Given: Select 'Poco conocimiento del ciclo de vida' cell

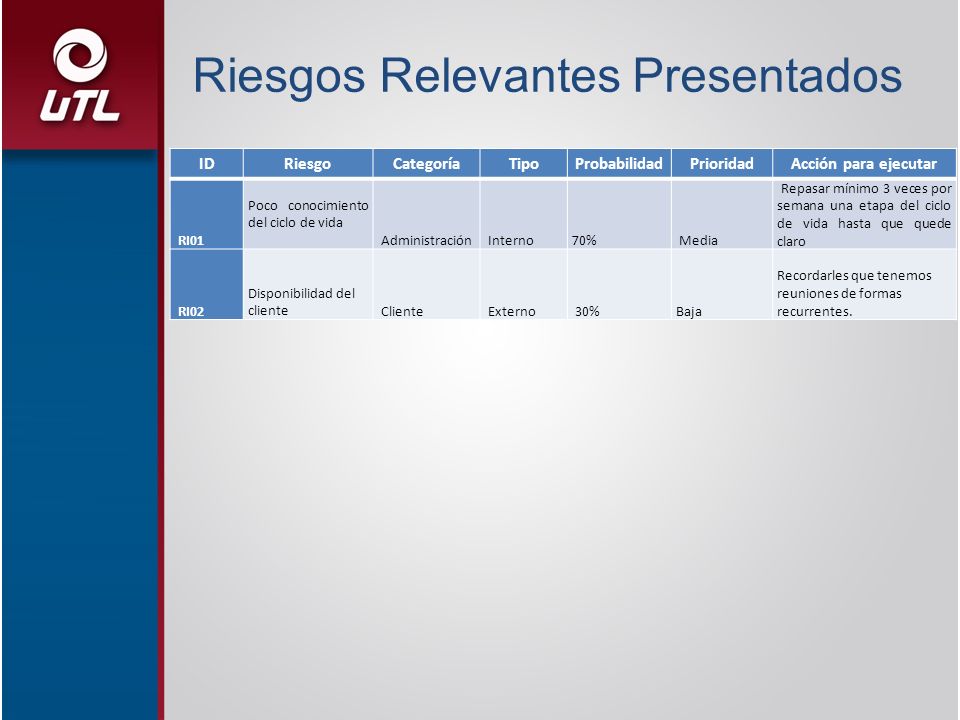Looking at the screenshot, I should pyautogui.click(x=308, y=214).
